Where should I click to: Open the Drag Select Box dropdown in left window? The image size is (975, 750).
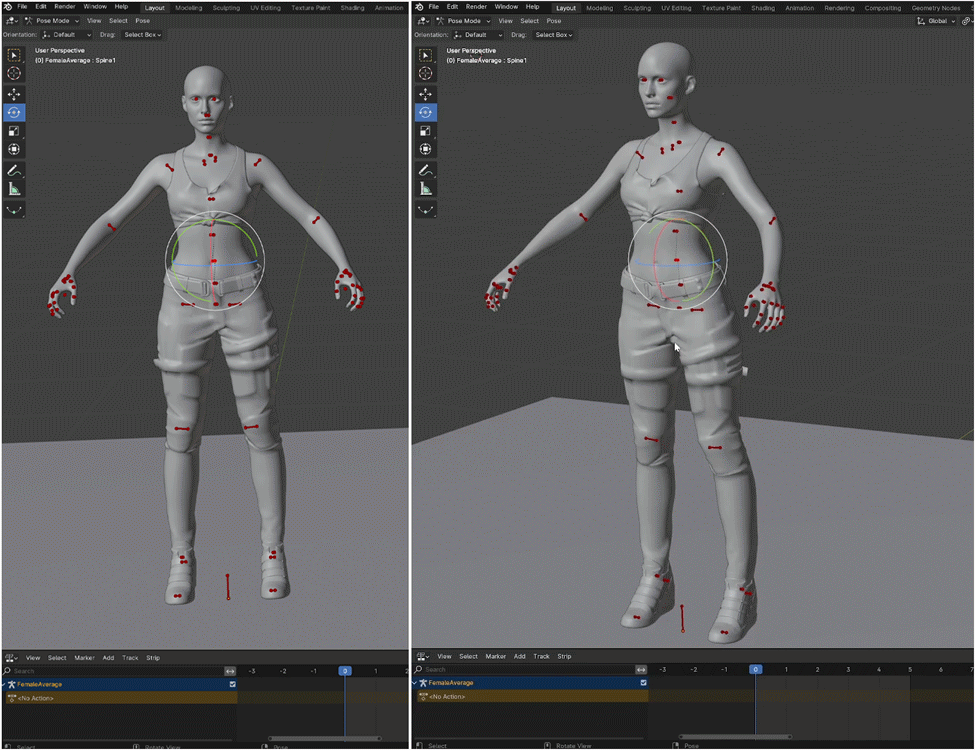(x=142, y=35)
